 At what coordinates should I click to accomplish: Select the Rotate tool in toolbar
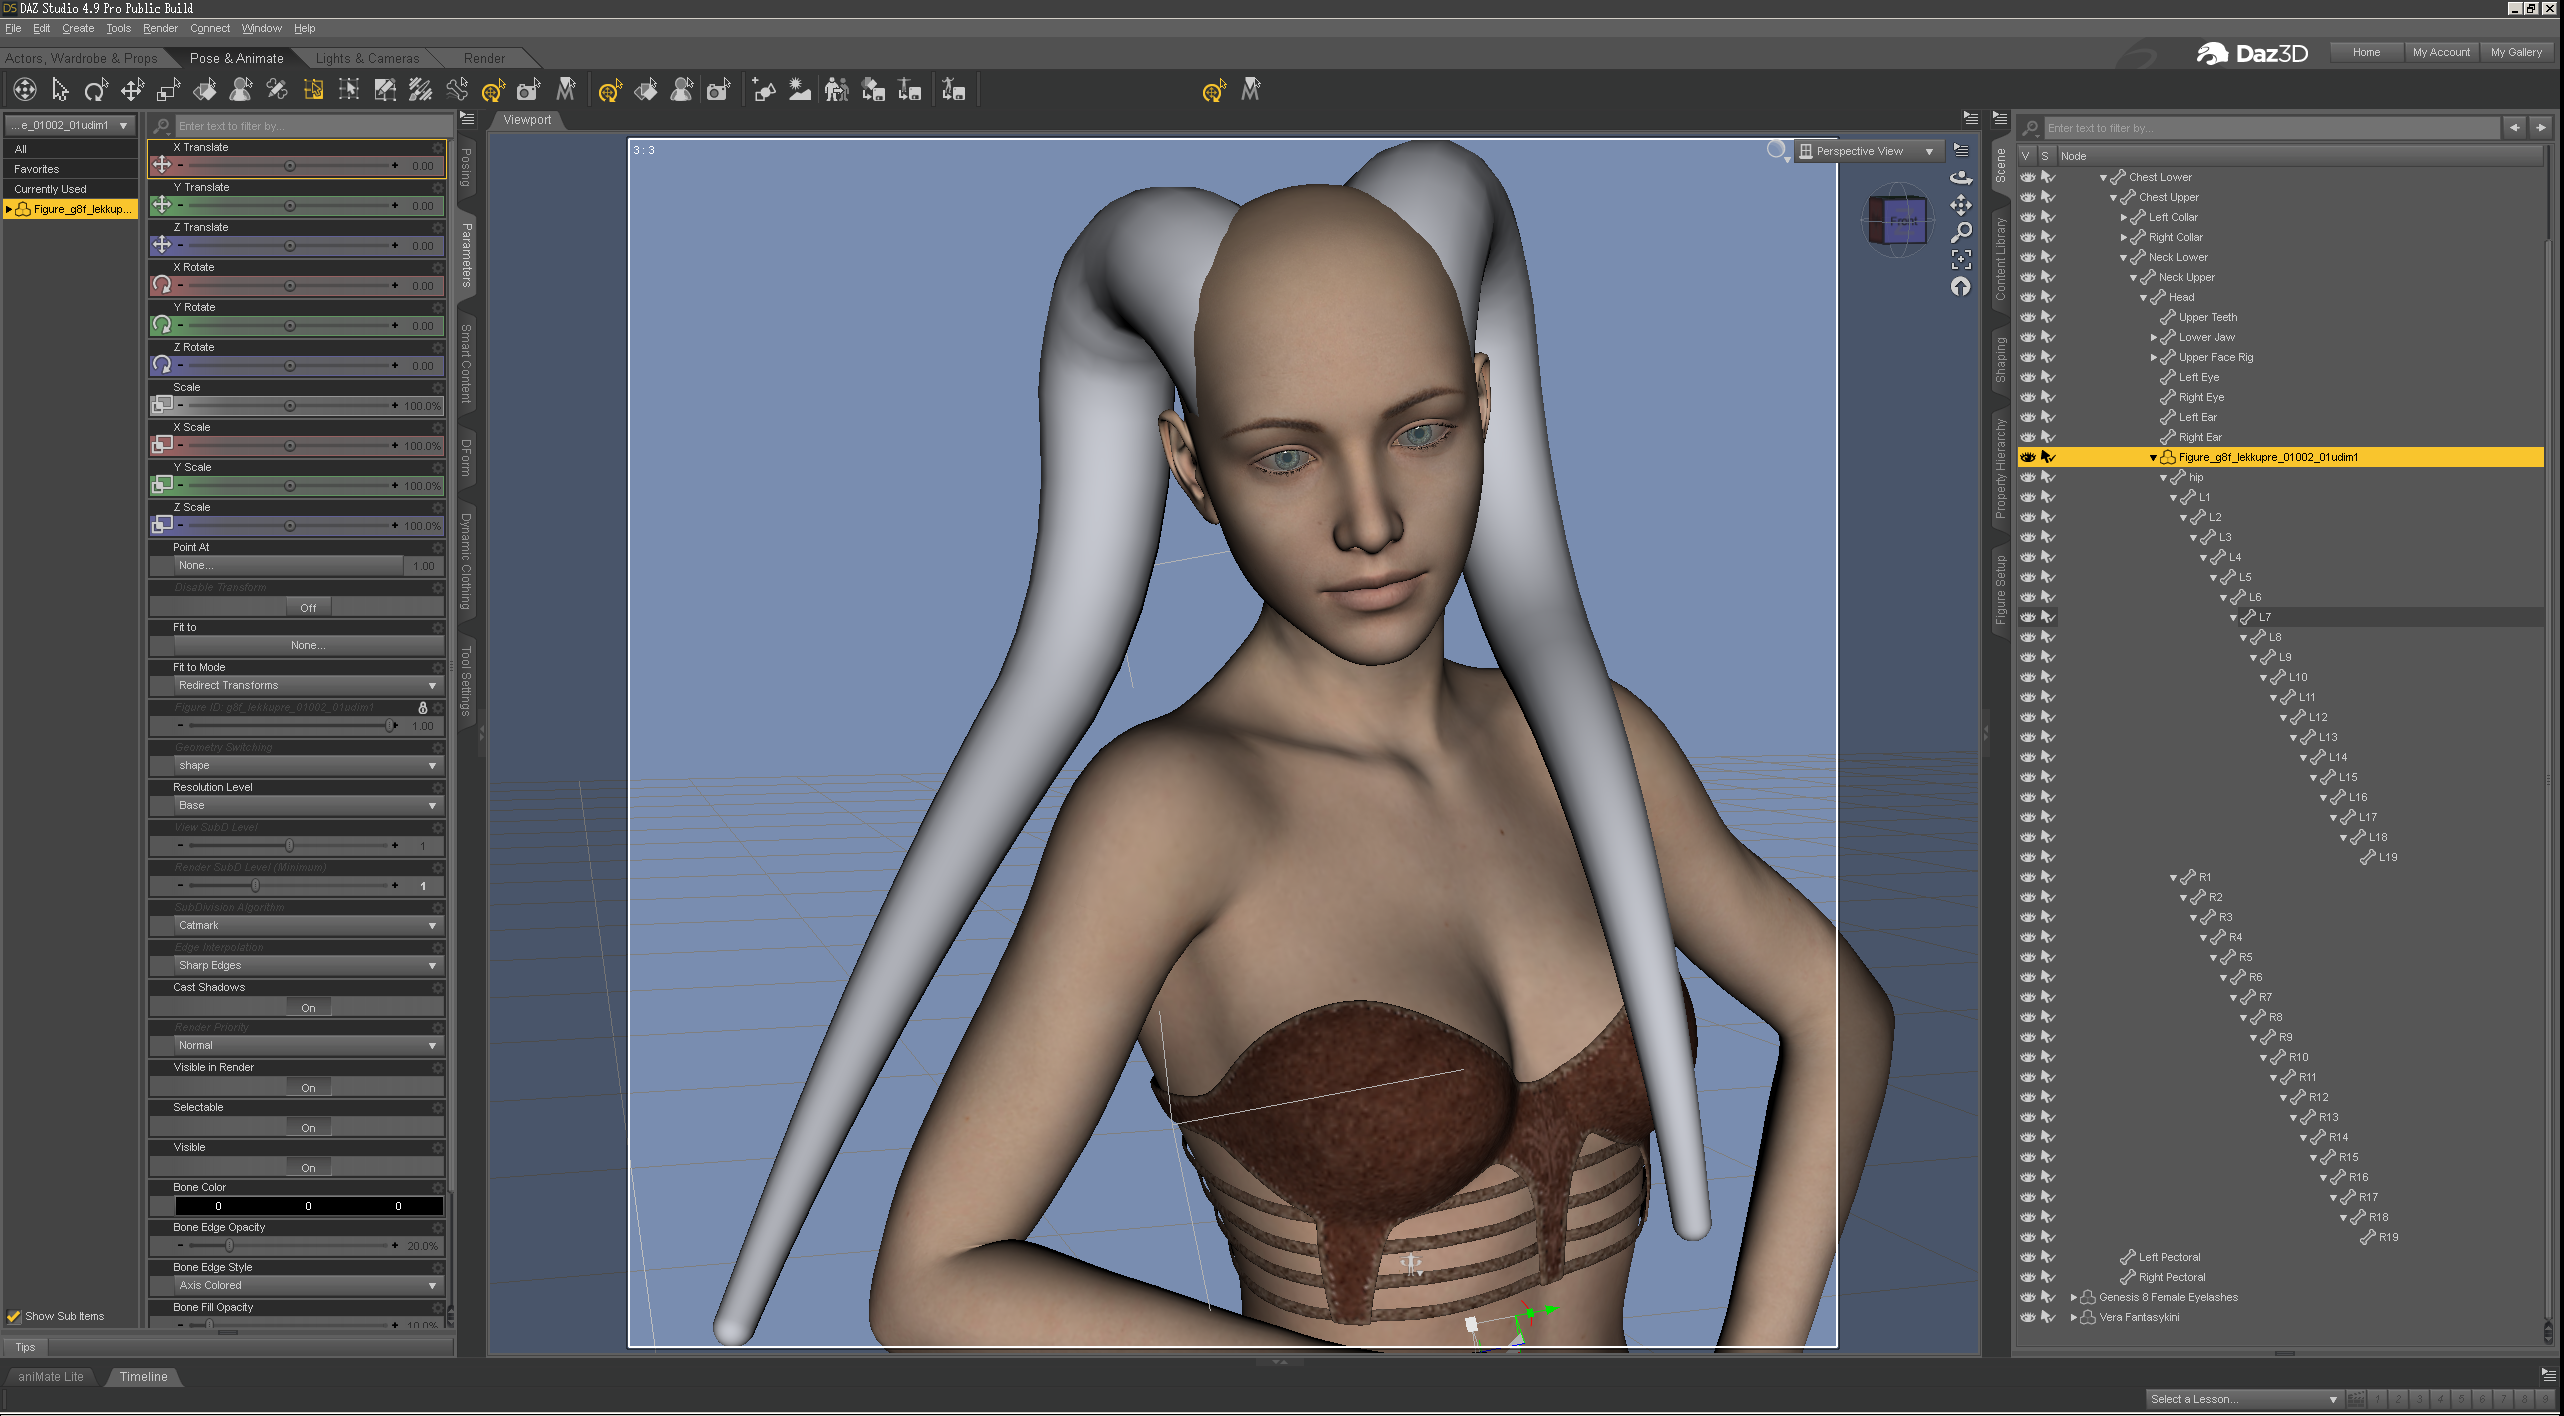[x=96, y=91]
